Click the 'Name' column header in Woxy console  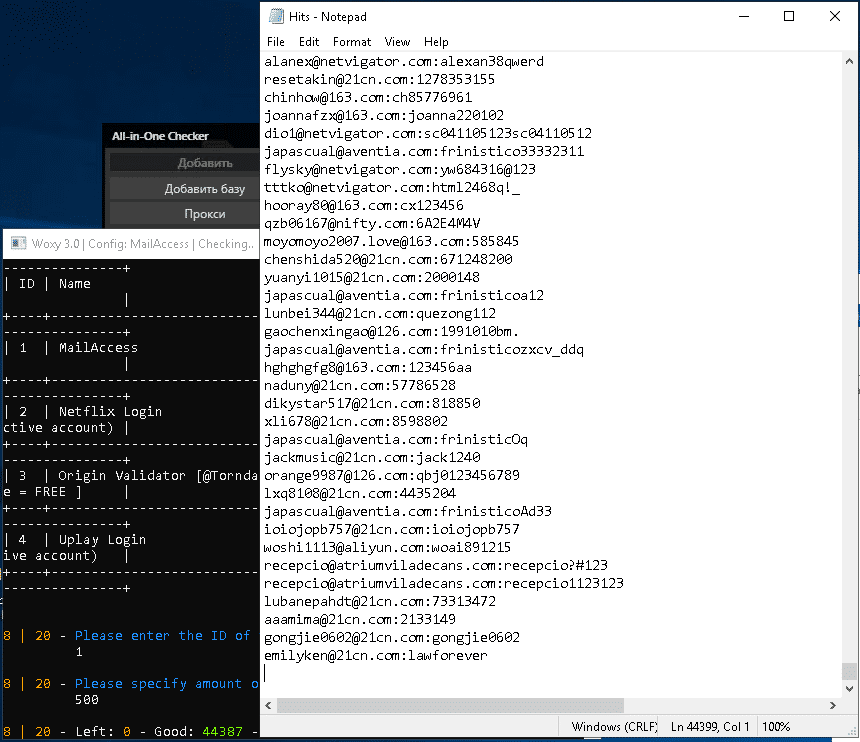(75, 284)
